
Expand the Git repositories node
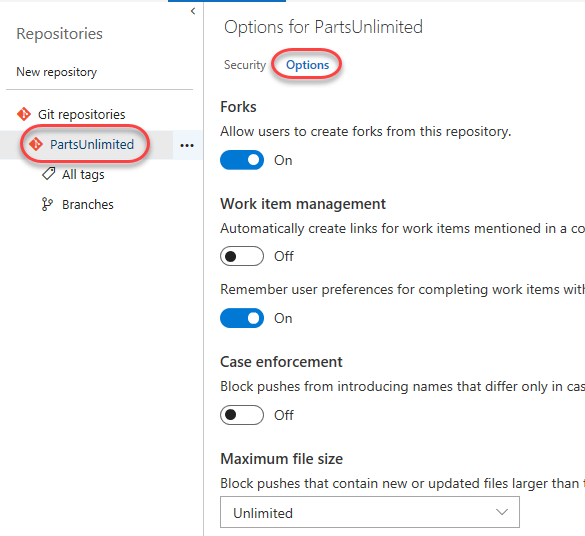pos(82,114)
